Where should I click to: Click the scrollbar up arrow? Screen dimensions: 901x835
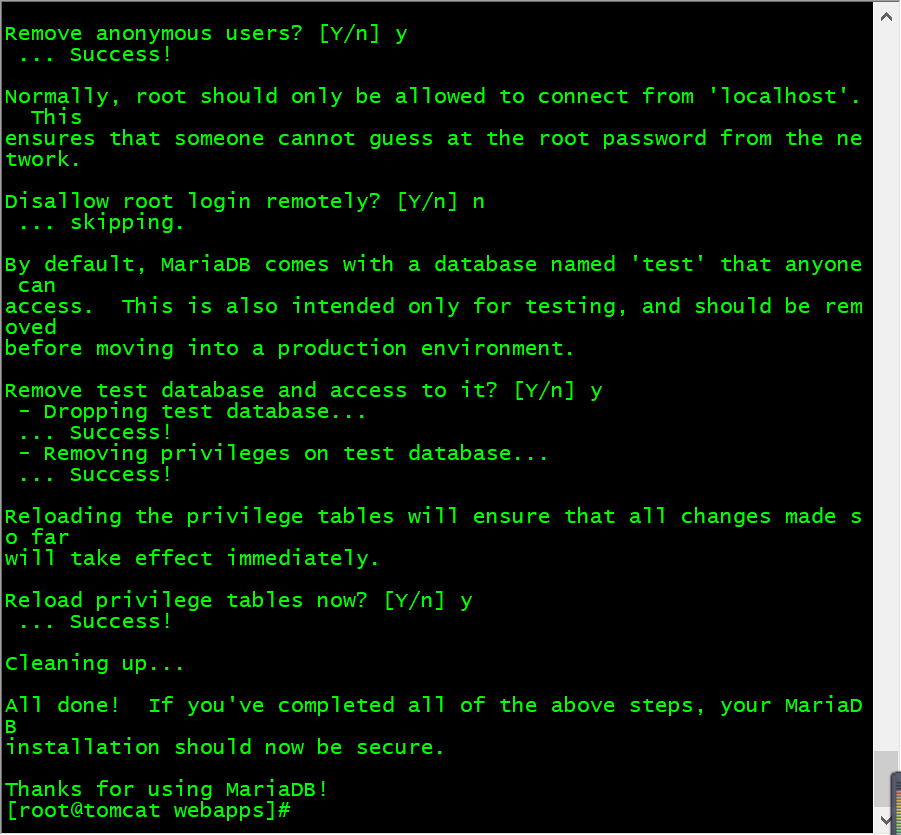coord(886,17)
